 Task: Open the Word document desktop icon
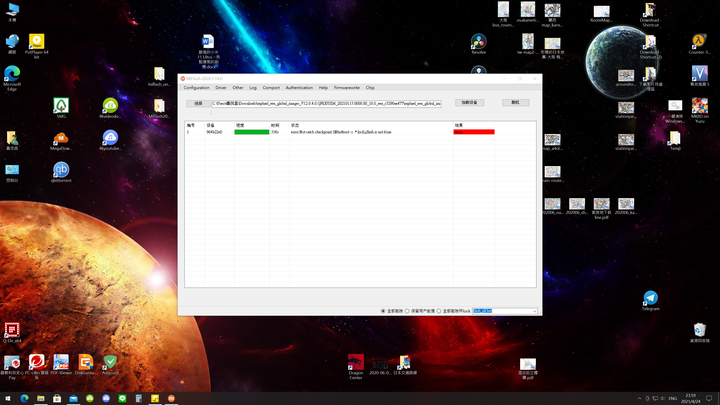[x=208, y=51]
